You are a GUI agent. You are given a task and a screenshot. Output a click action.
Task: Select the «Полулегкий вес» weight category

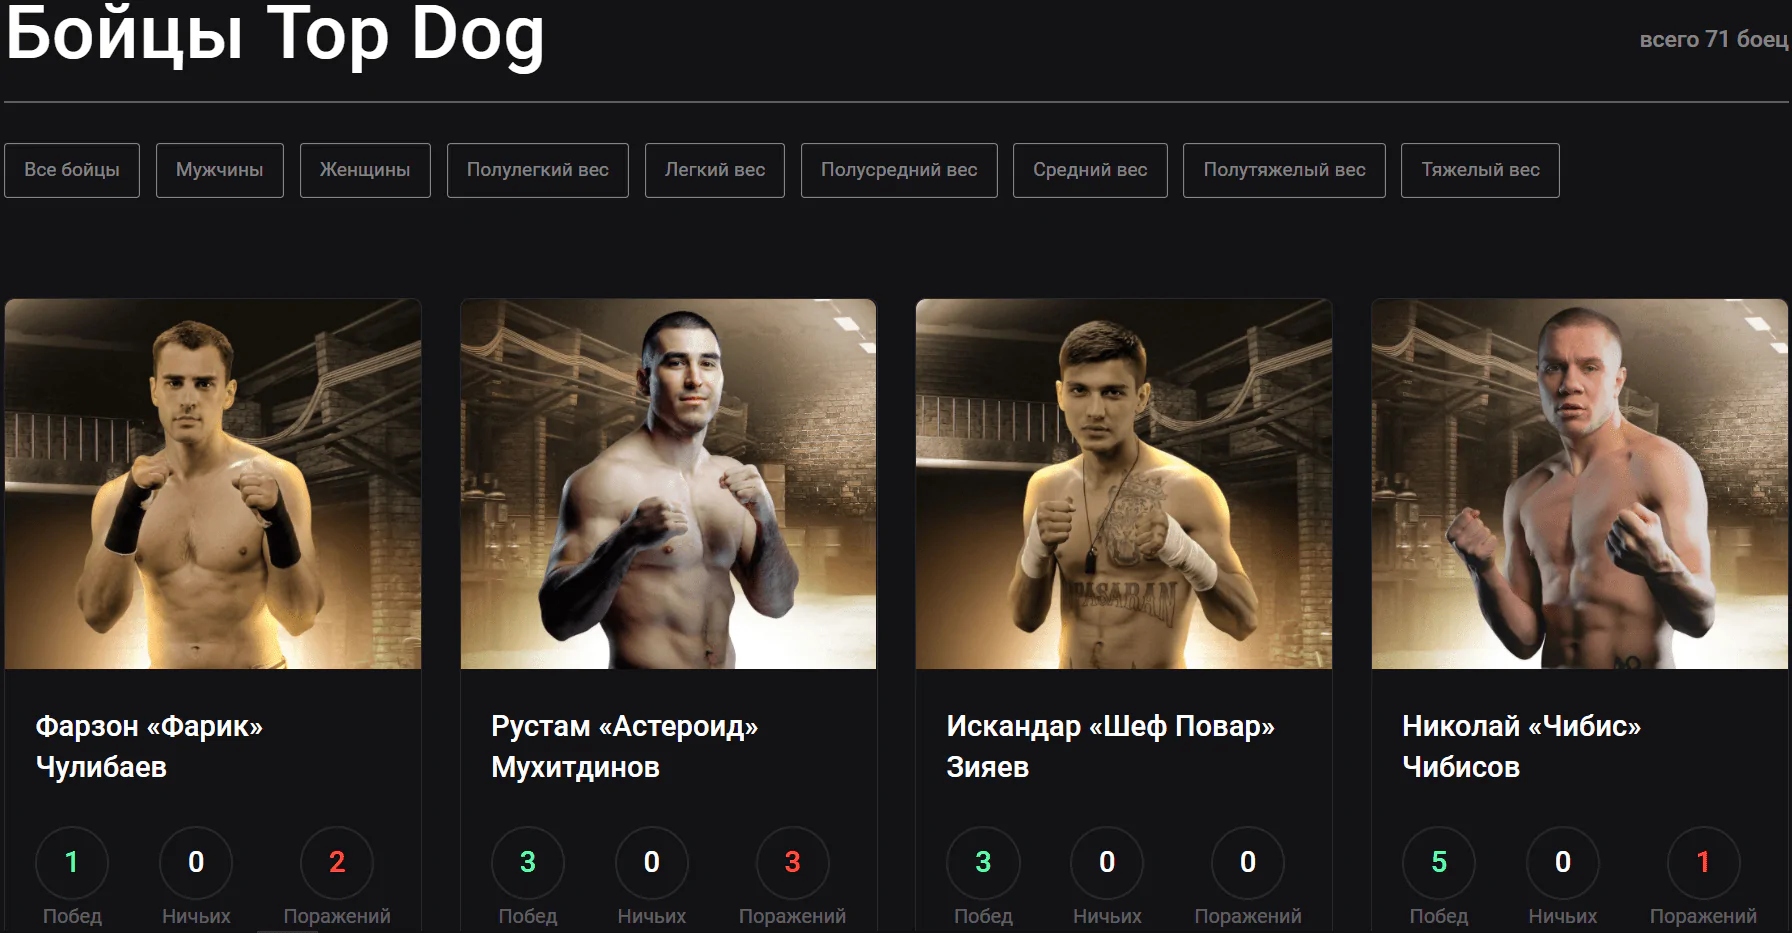pyautogui.click(x=537, y=170)
